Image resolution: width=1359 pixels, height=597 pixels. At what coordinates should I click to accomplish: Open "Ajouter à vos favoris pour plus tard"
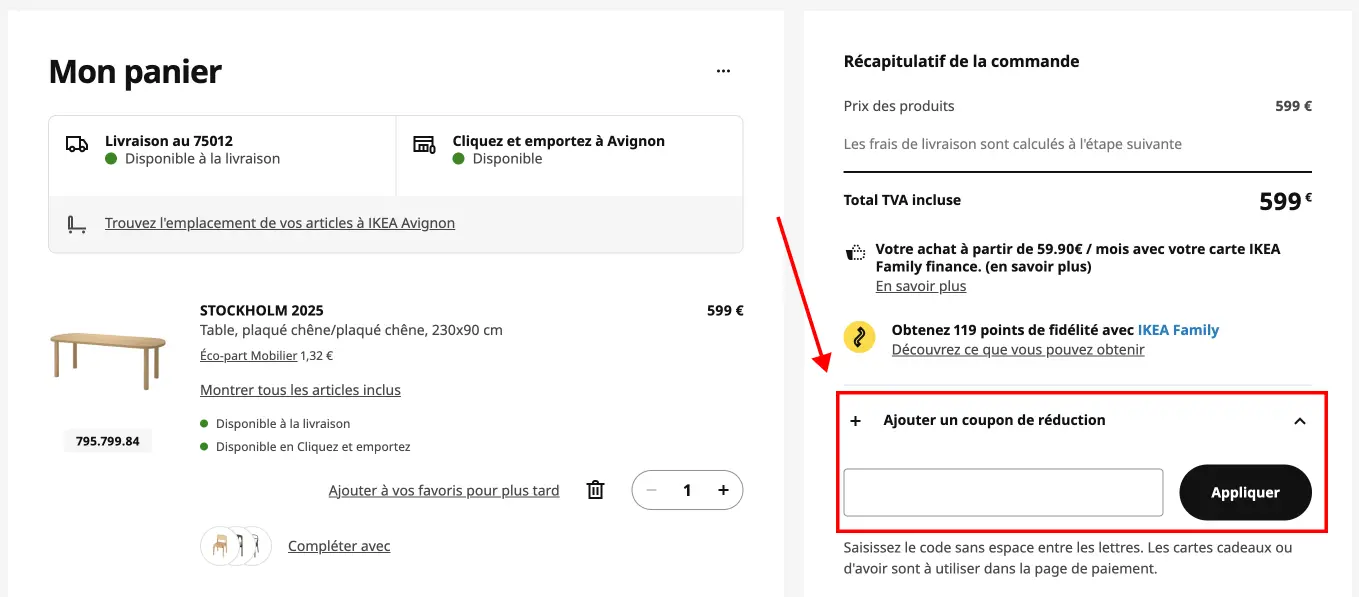443,490
